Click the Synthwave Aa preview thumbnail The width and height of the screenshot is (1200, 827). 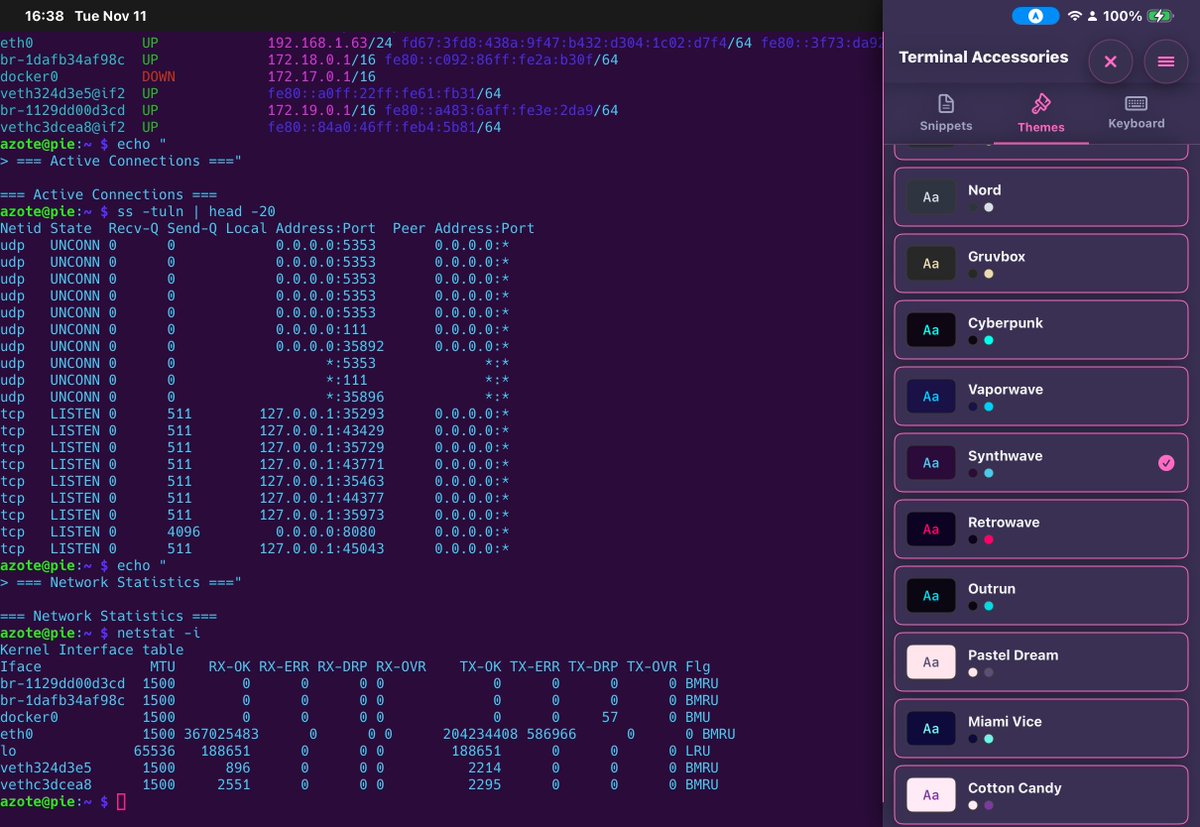(x=931, y=463)
